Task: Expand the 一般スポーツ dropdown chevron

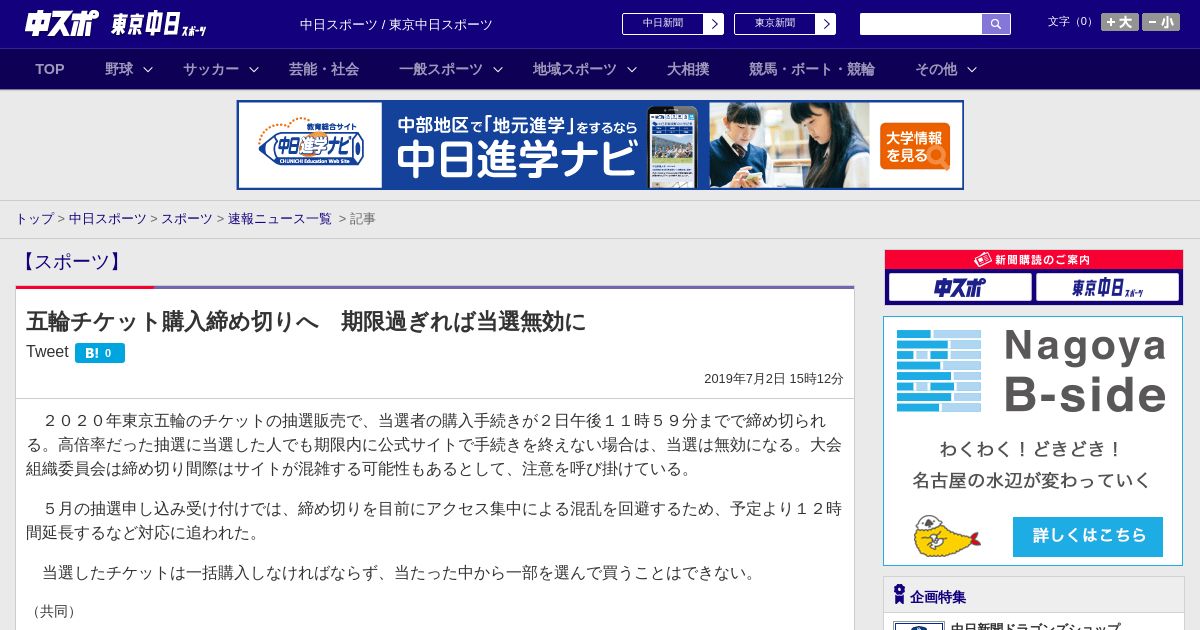Action: pyautogui.click(x=498, y=69)
